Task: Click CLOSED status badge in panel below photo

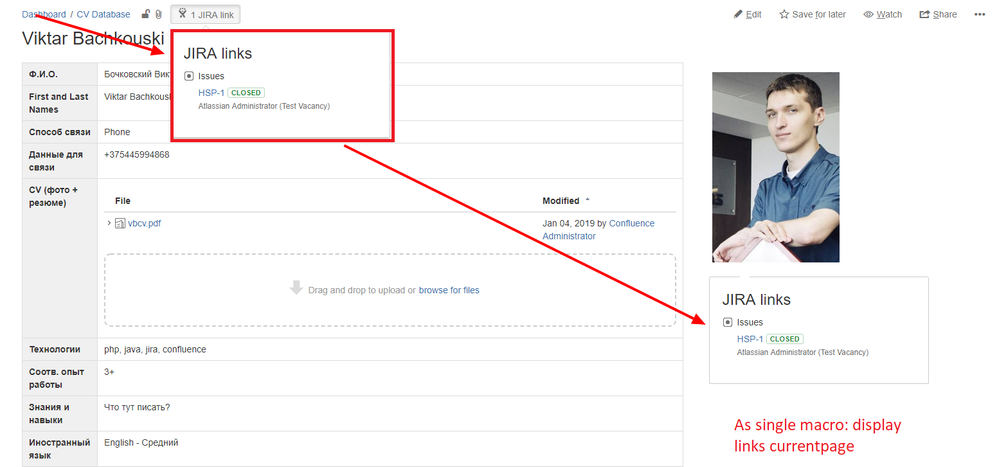Action: pyautogui.click(x=785, y=339)
